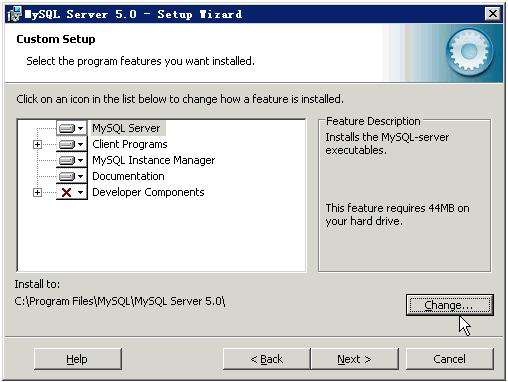
Task: Click the red X icon for Developer Components
Action: pos(67,192)
